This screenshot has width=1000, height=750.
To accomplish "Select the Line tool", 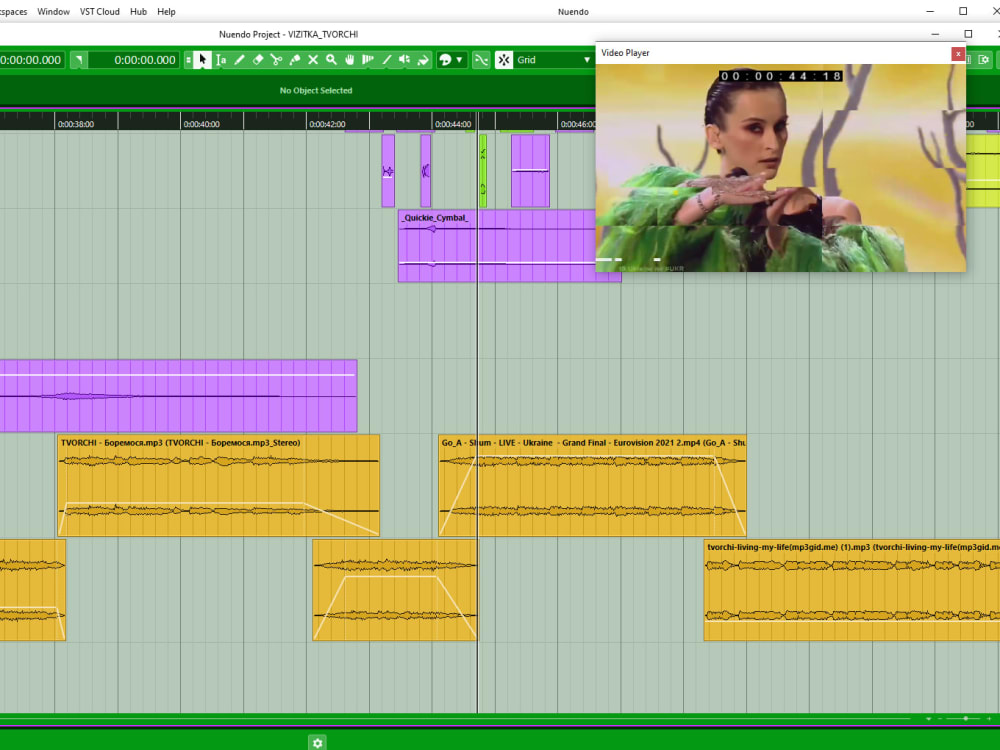I will [386, 60].
